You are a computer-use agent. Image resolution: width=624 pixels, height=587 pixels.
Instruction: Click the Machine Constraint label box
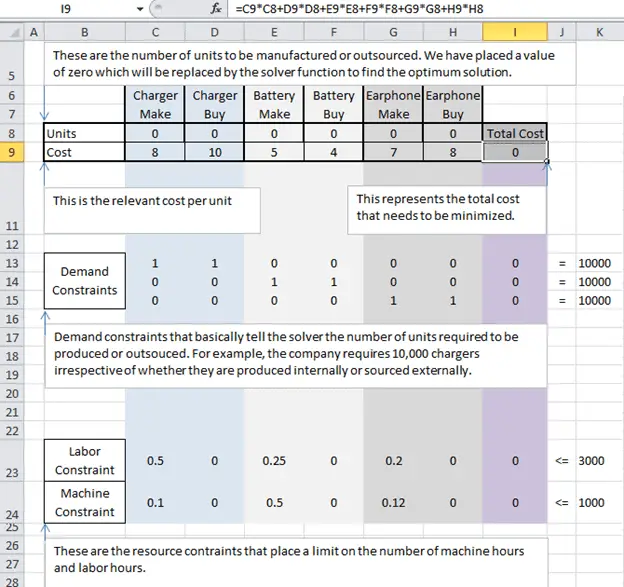(x=85, y=502)
